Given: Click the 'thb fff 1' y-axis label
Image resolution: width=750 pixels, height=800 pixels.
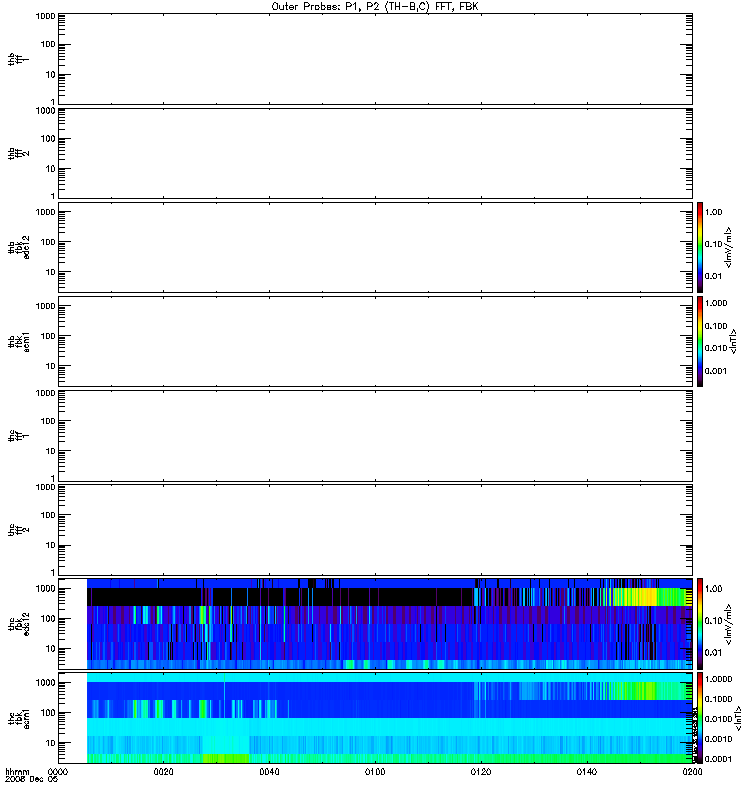Looking at the screenshot, I should tap(18, 60).
